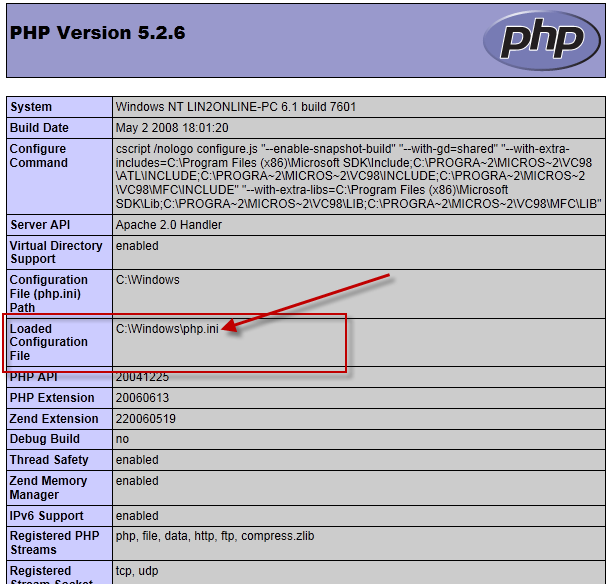Image resolution: width=610 pixels, height=584 pixels.
Task: Click the cscript configure command text
Action: pos(358,176)
